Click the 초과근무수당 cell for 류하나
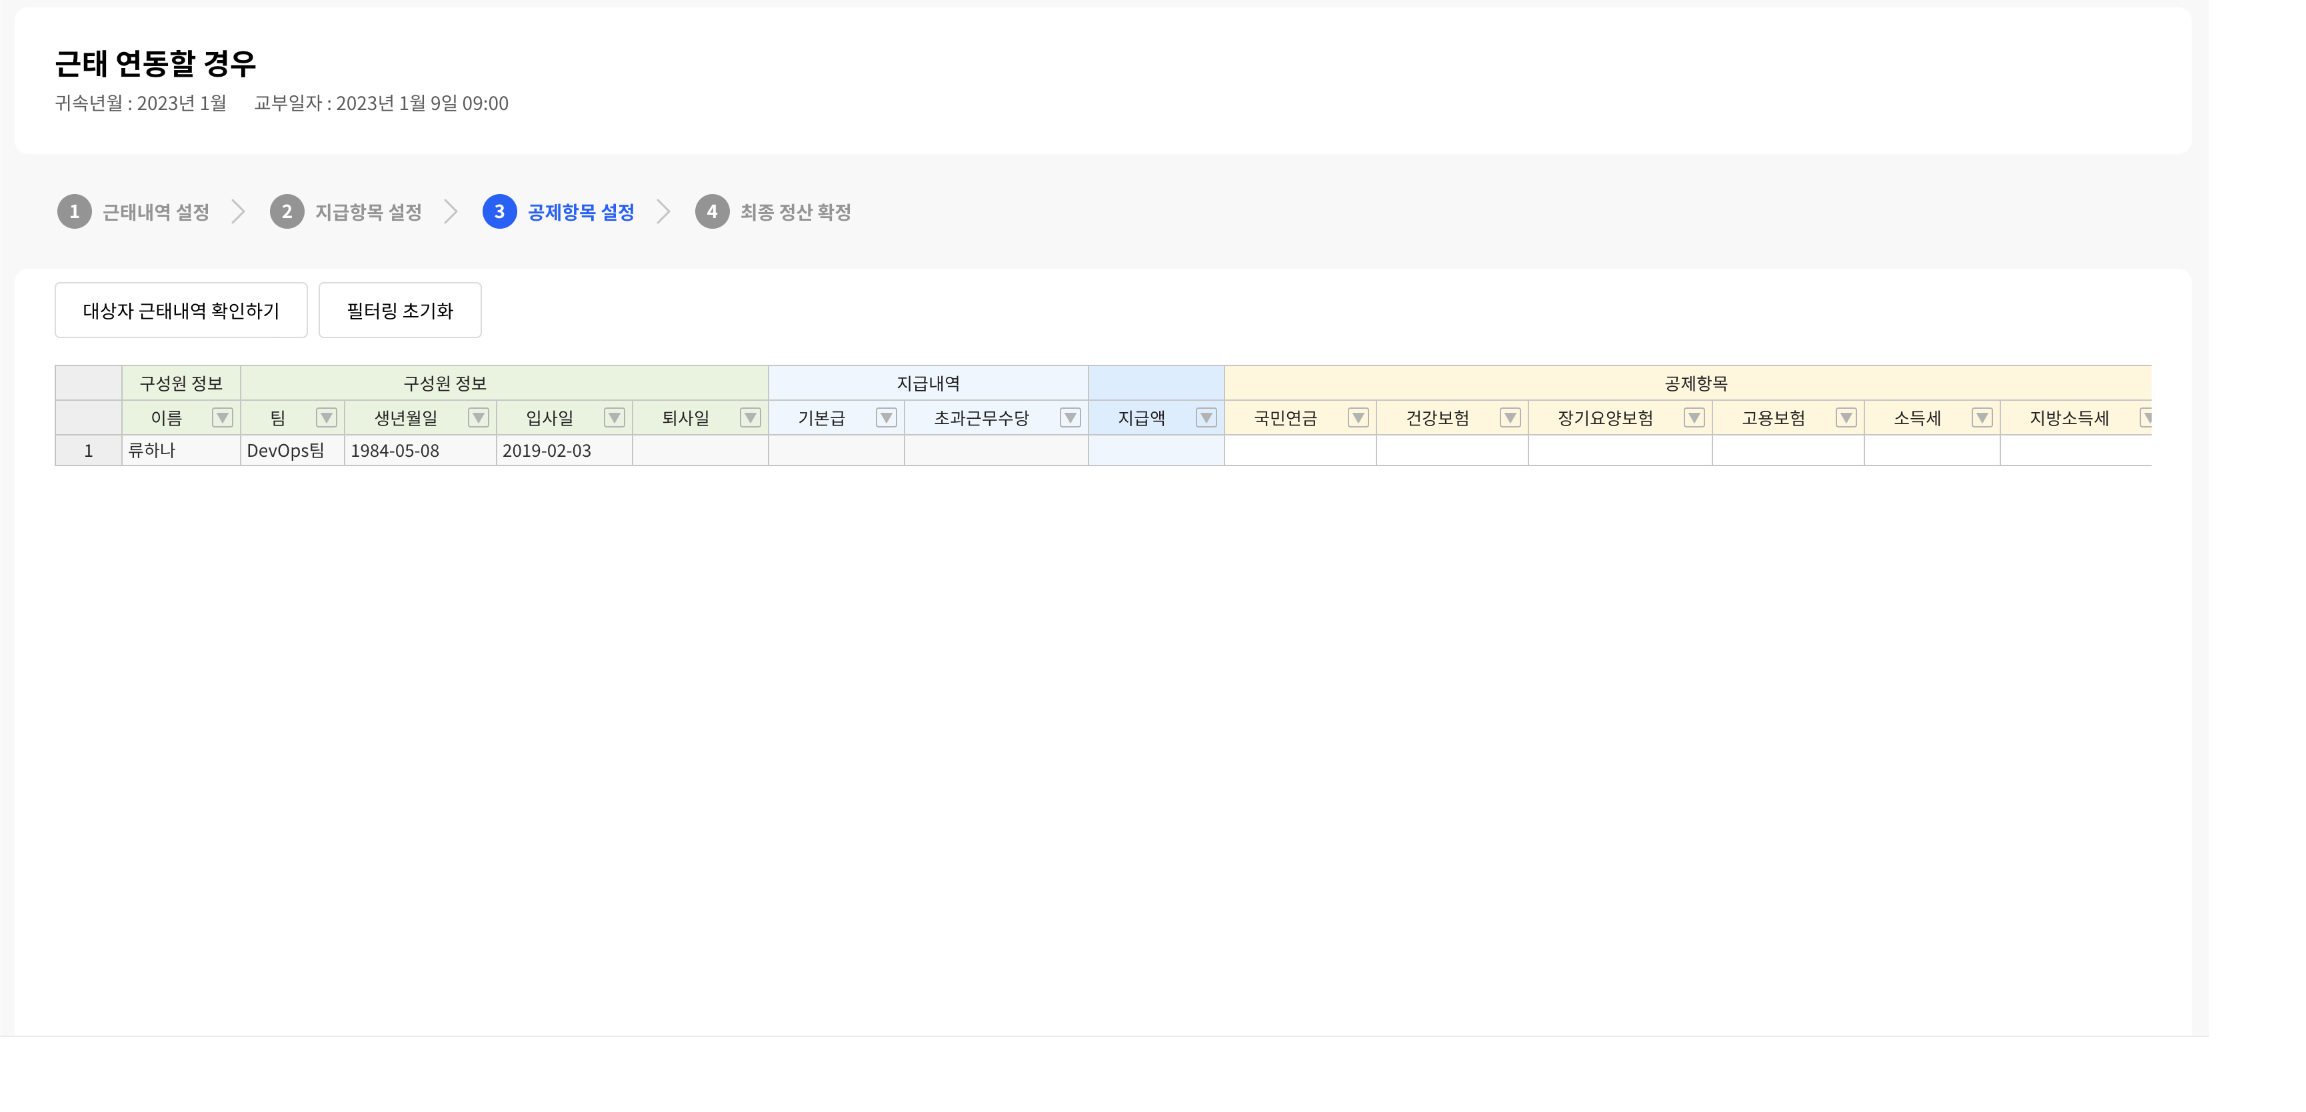 (996, 451)
